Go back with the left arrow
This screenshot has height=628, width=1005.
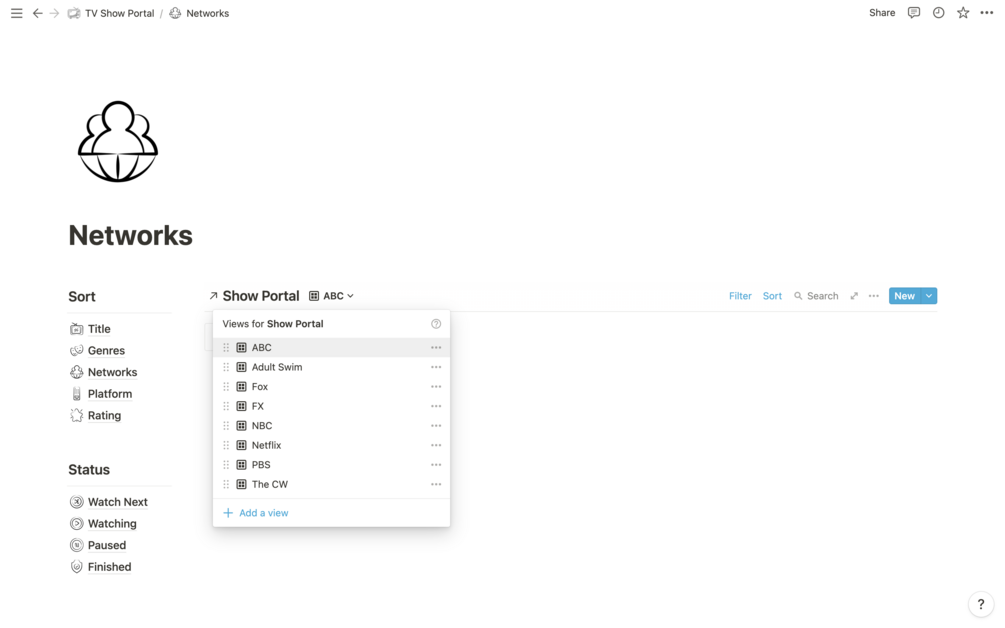click(37, 13)
